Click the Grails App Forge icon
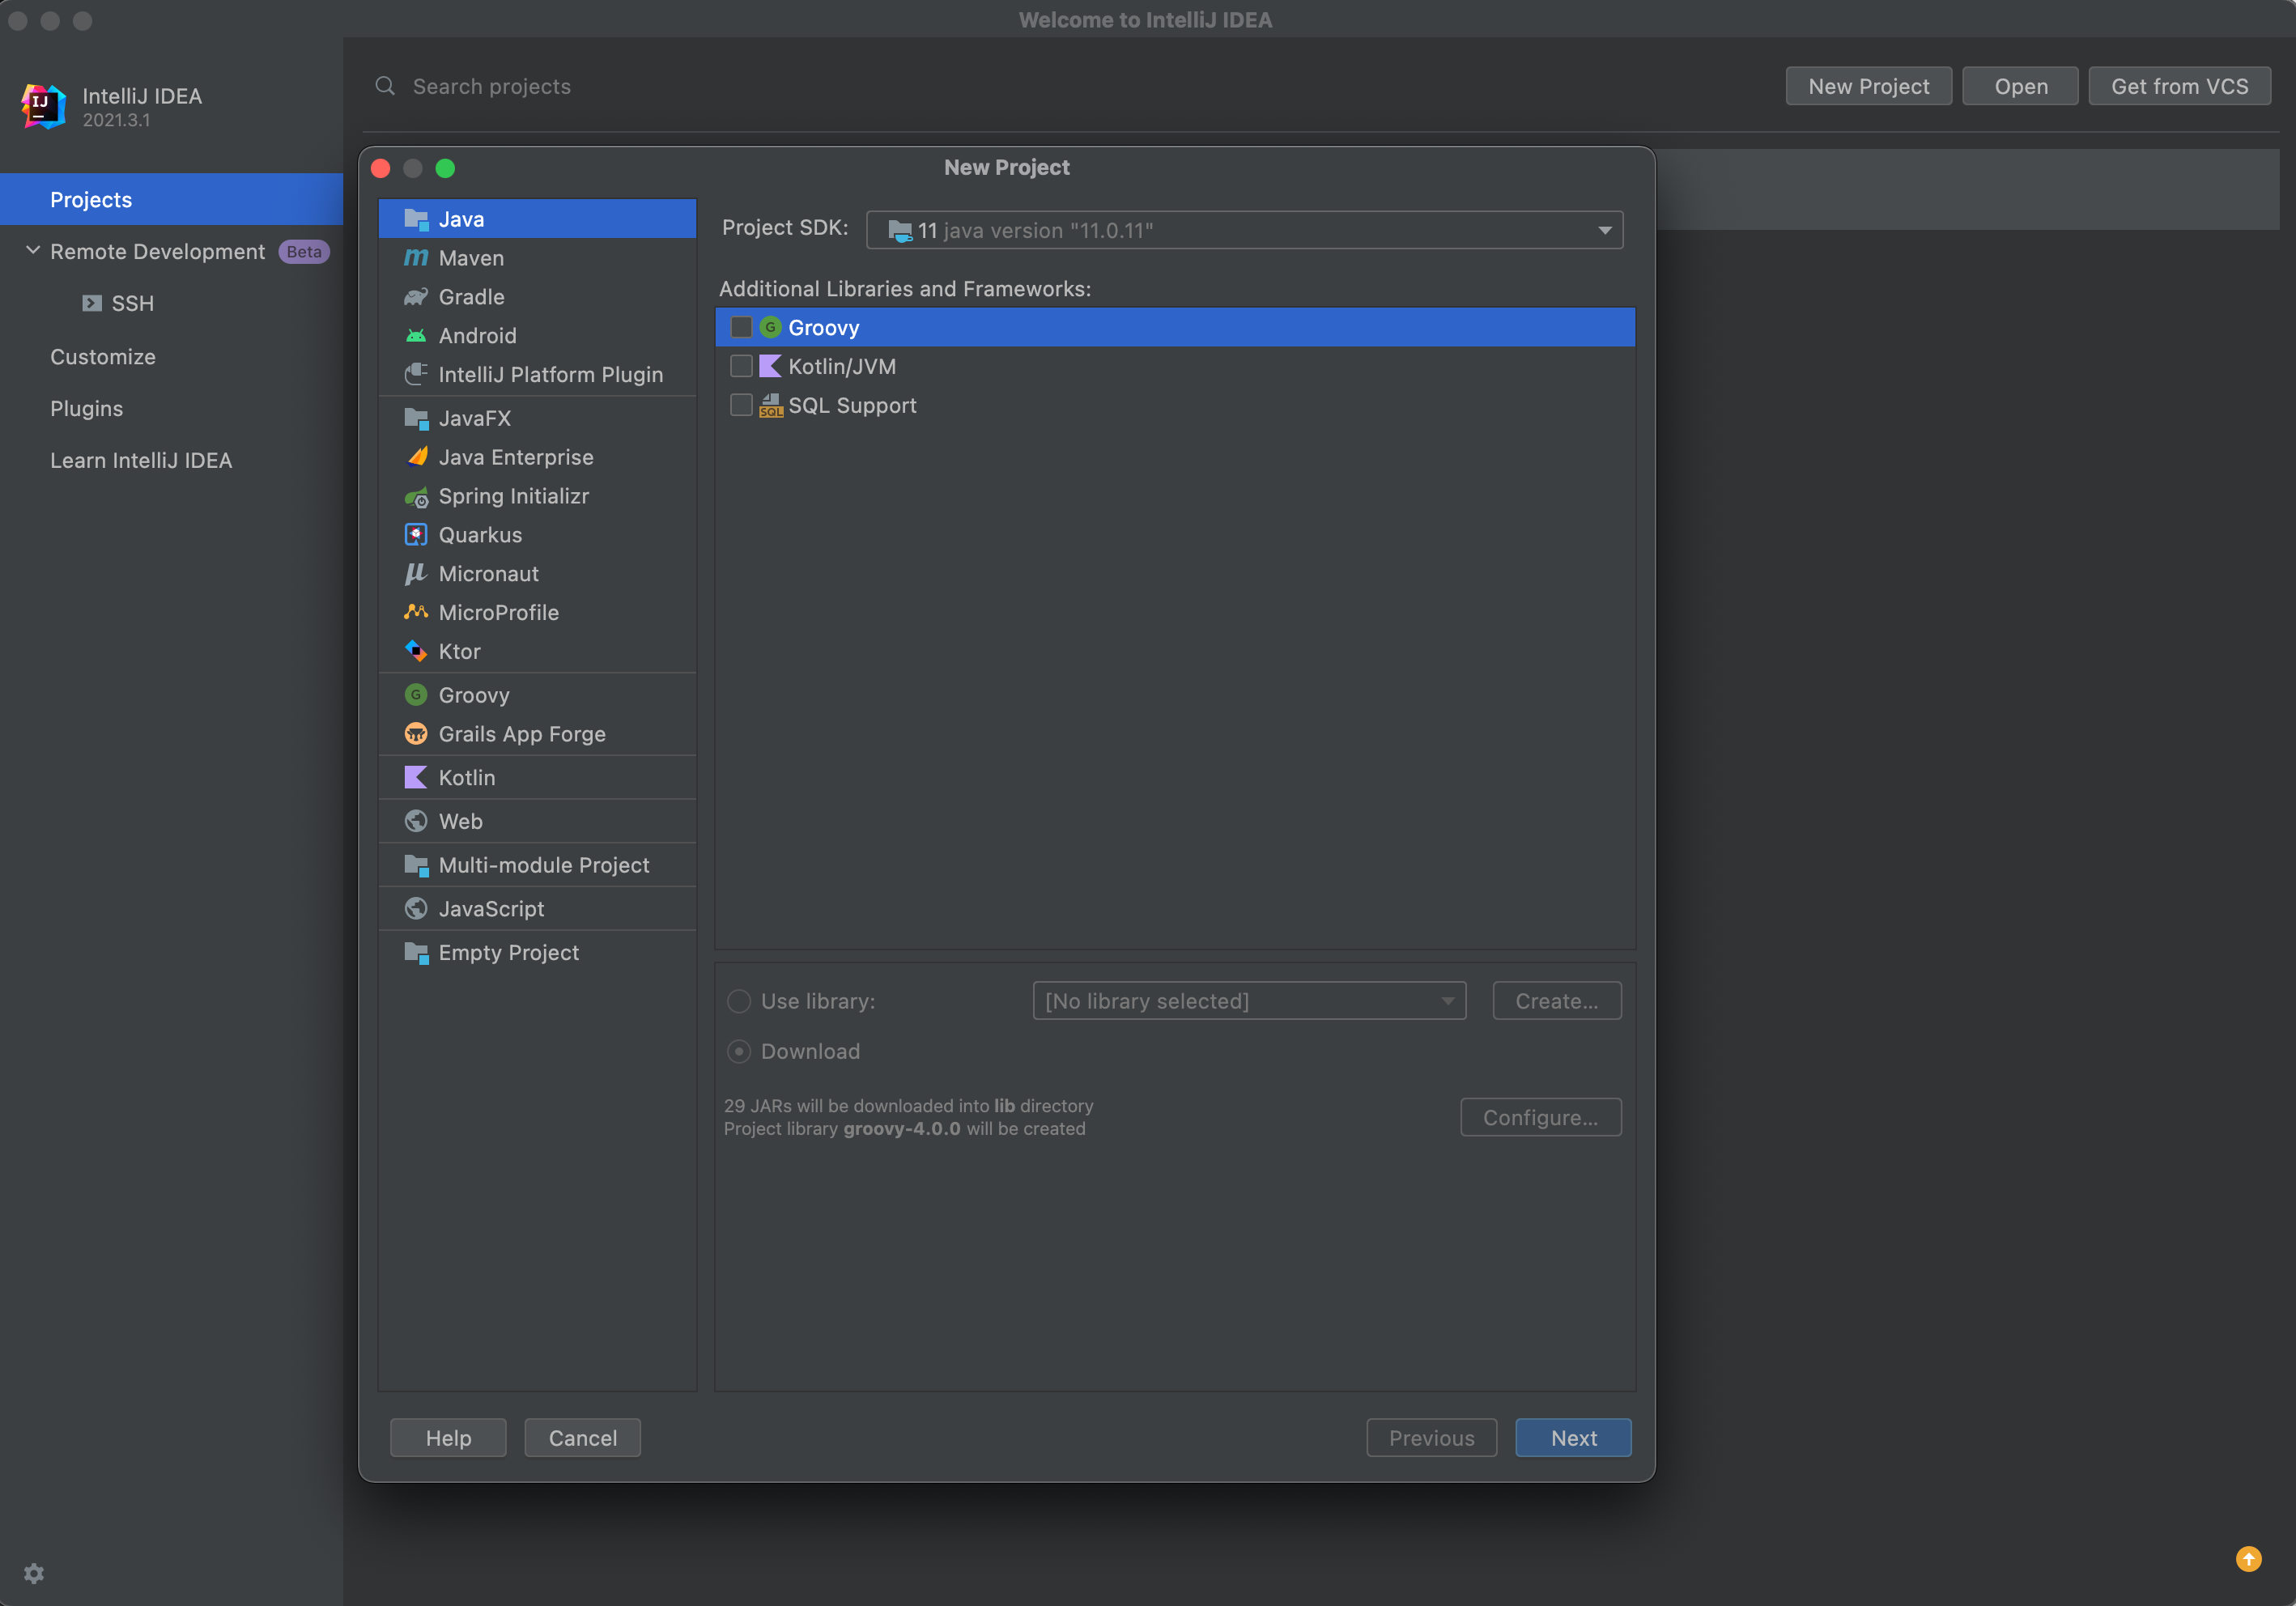Image resolution: width=2296 pixels, height=1606 pixels. tap(415, 734)
